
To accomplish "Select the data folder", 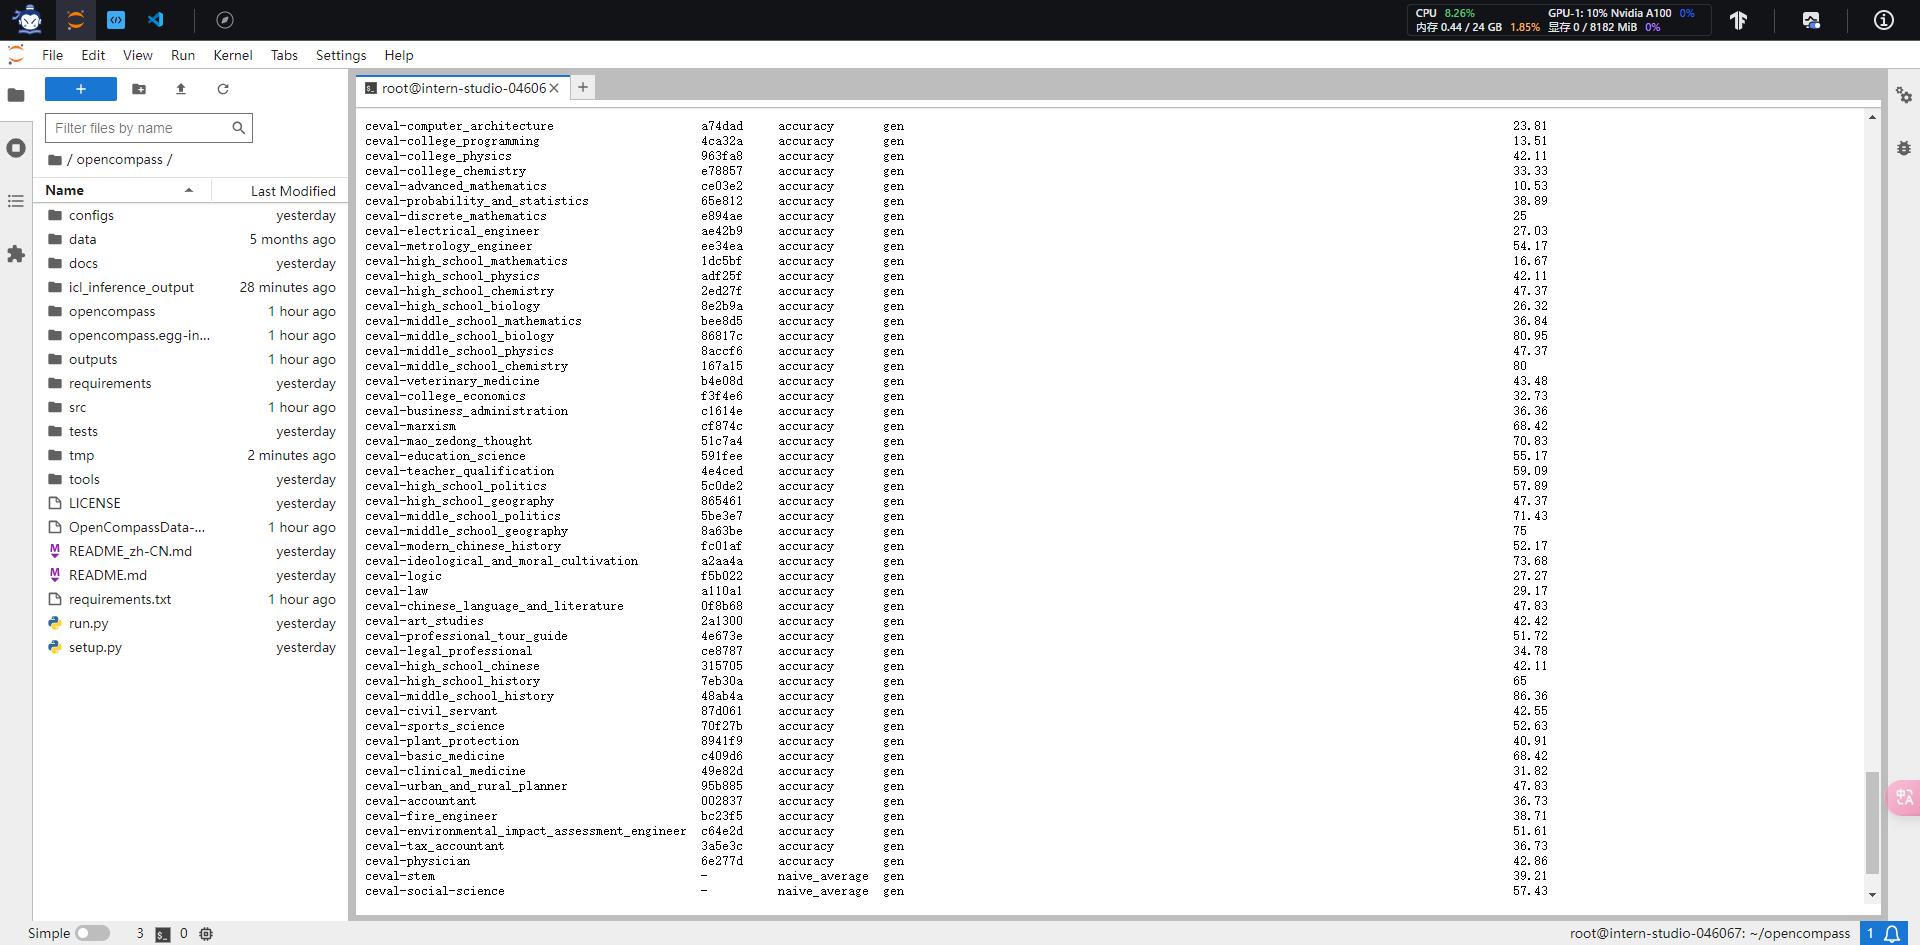I will click(x=192, y=239).
